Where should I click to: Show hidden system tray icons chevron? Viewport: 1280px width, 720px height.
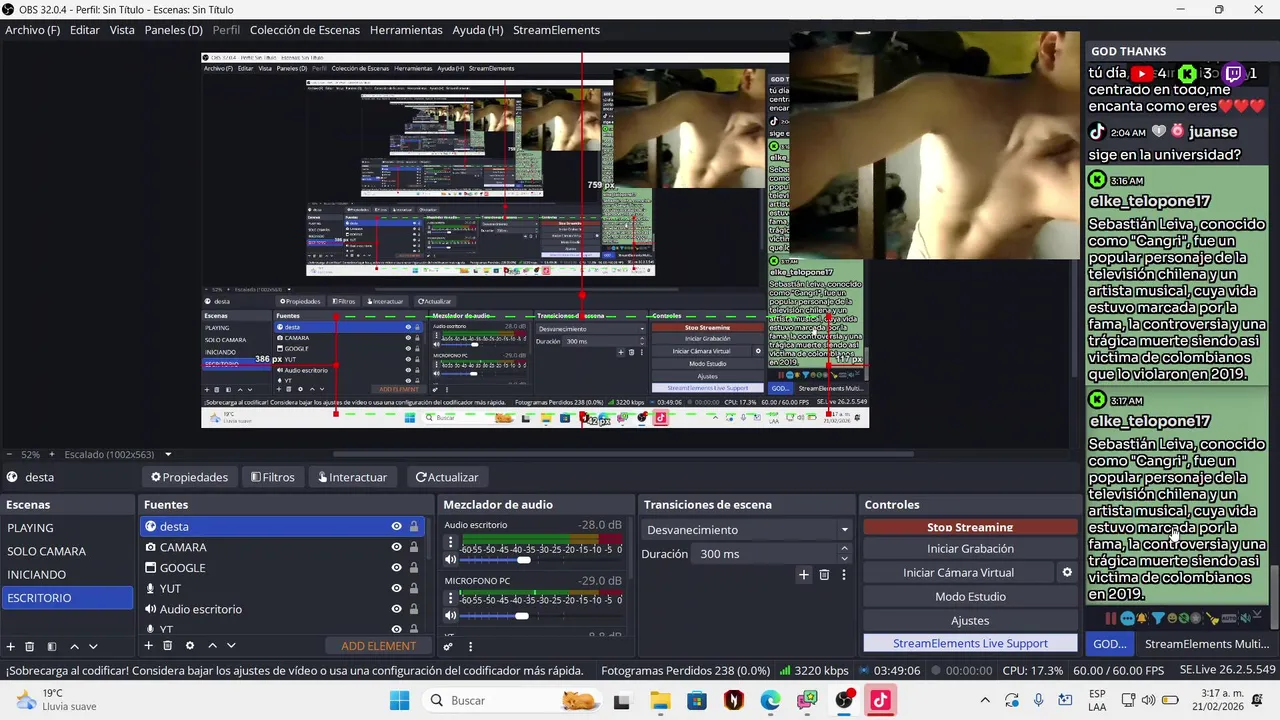985,701
